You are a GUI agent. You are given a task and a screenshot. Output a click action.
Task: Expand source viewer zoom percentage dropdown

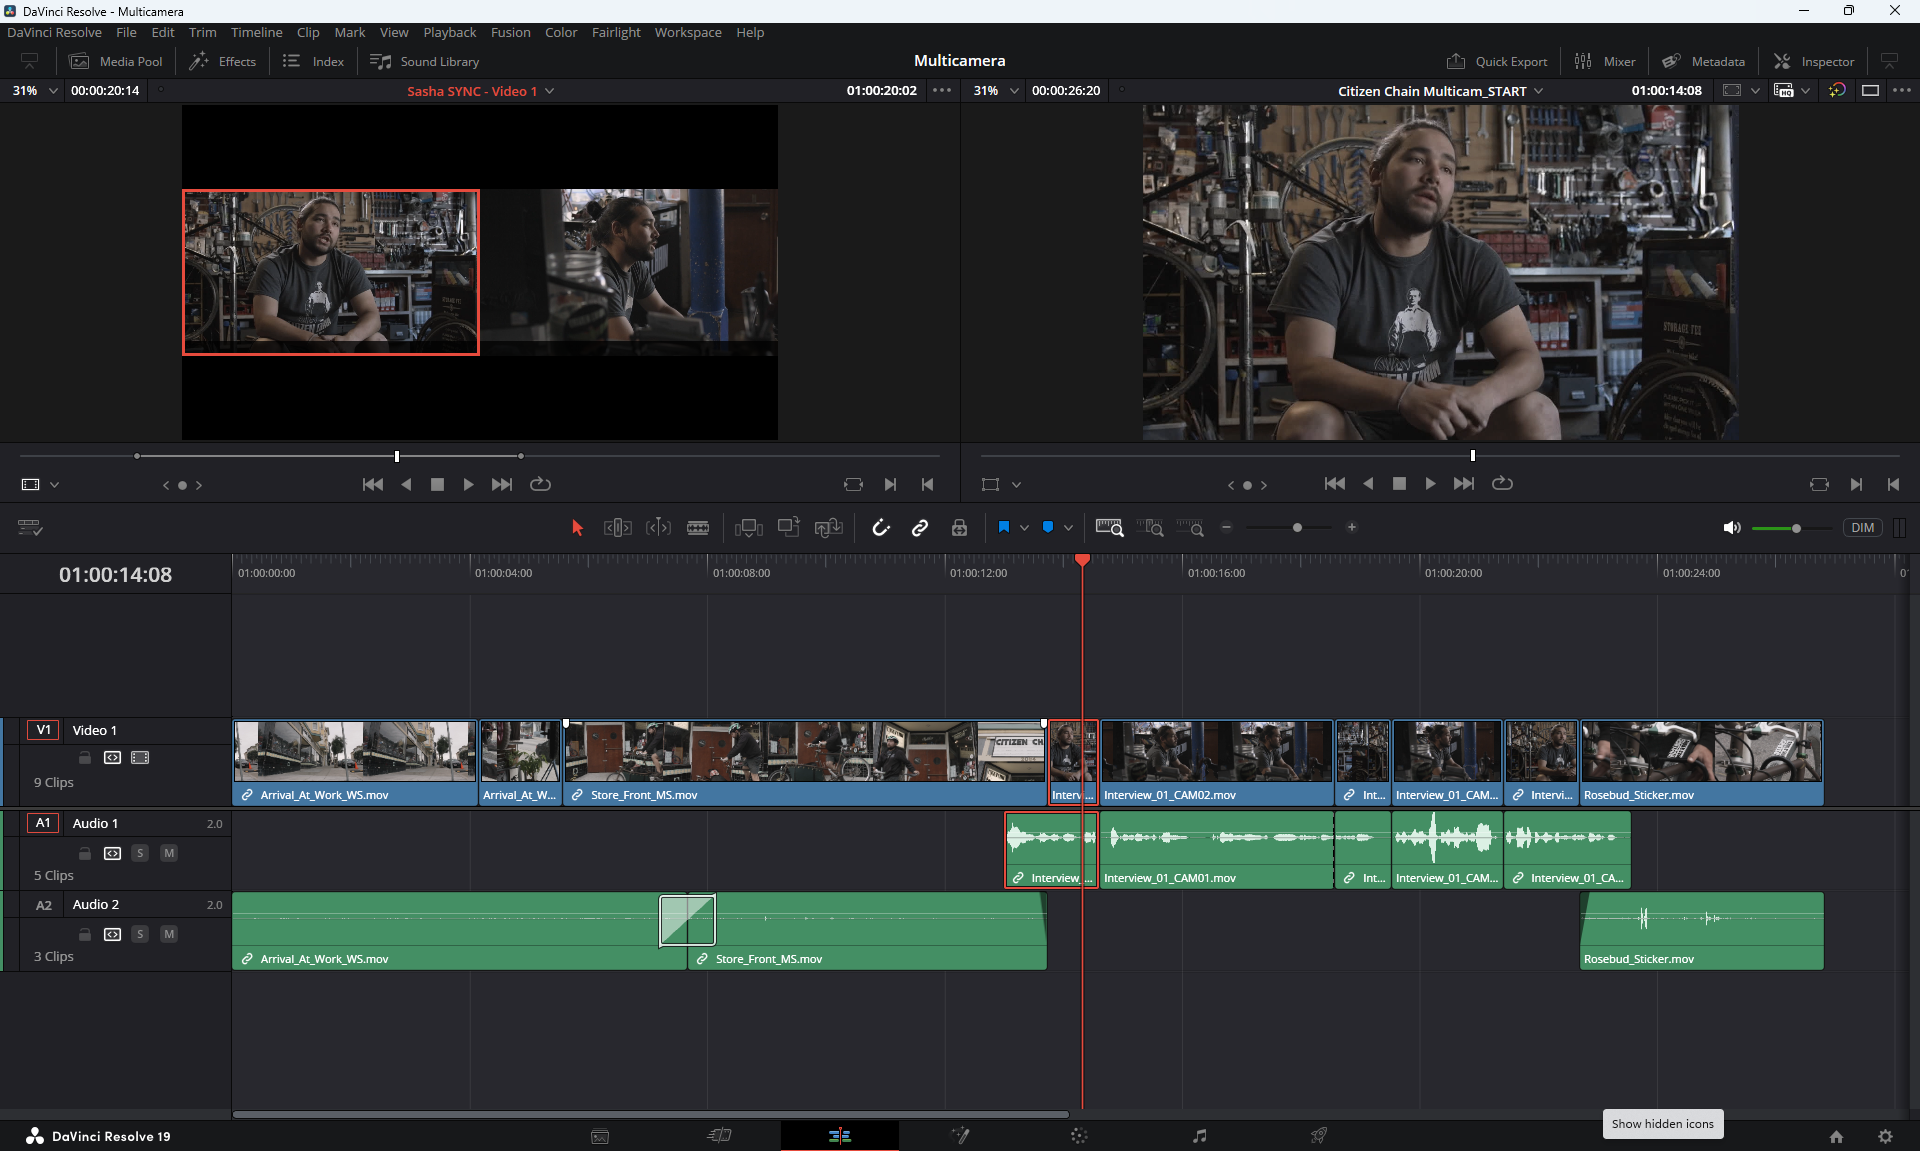pos(53,91)
